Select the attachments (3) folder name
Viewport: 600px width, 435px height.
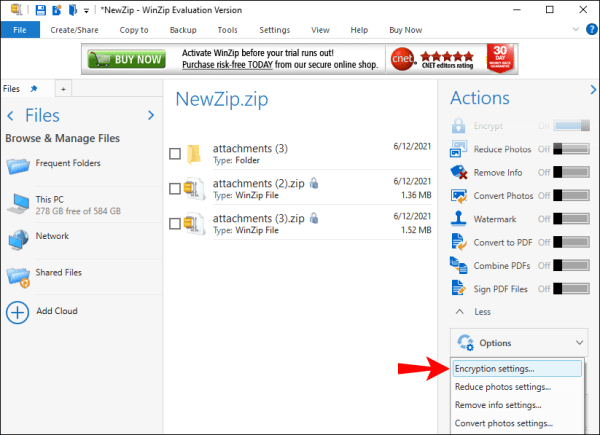coord(250,148)
